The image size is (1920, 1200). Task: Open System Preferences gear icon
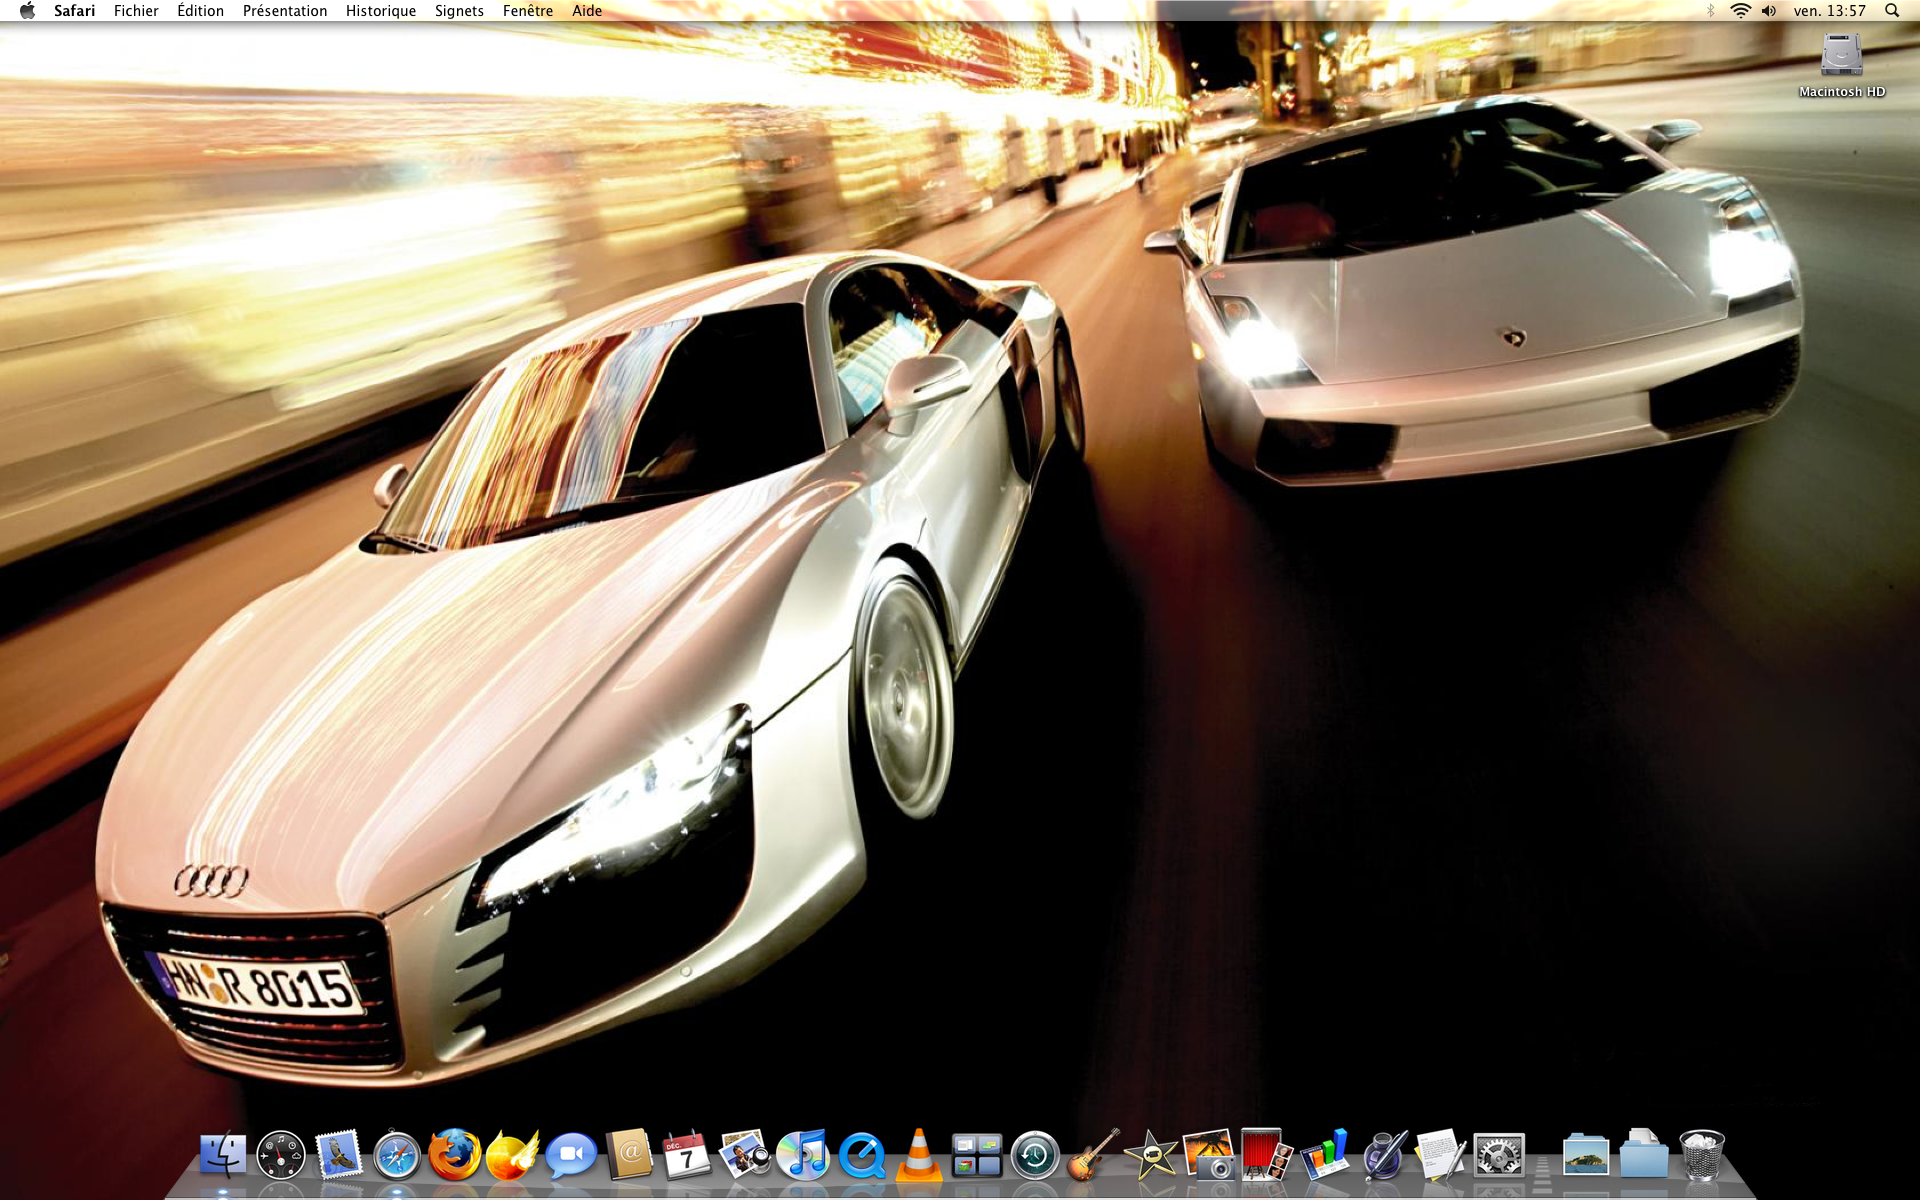click(1499, 1156)
